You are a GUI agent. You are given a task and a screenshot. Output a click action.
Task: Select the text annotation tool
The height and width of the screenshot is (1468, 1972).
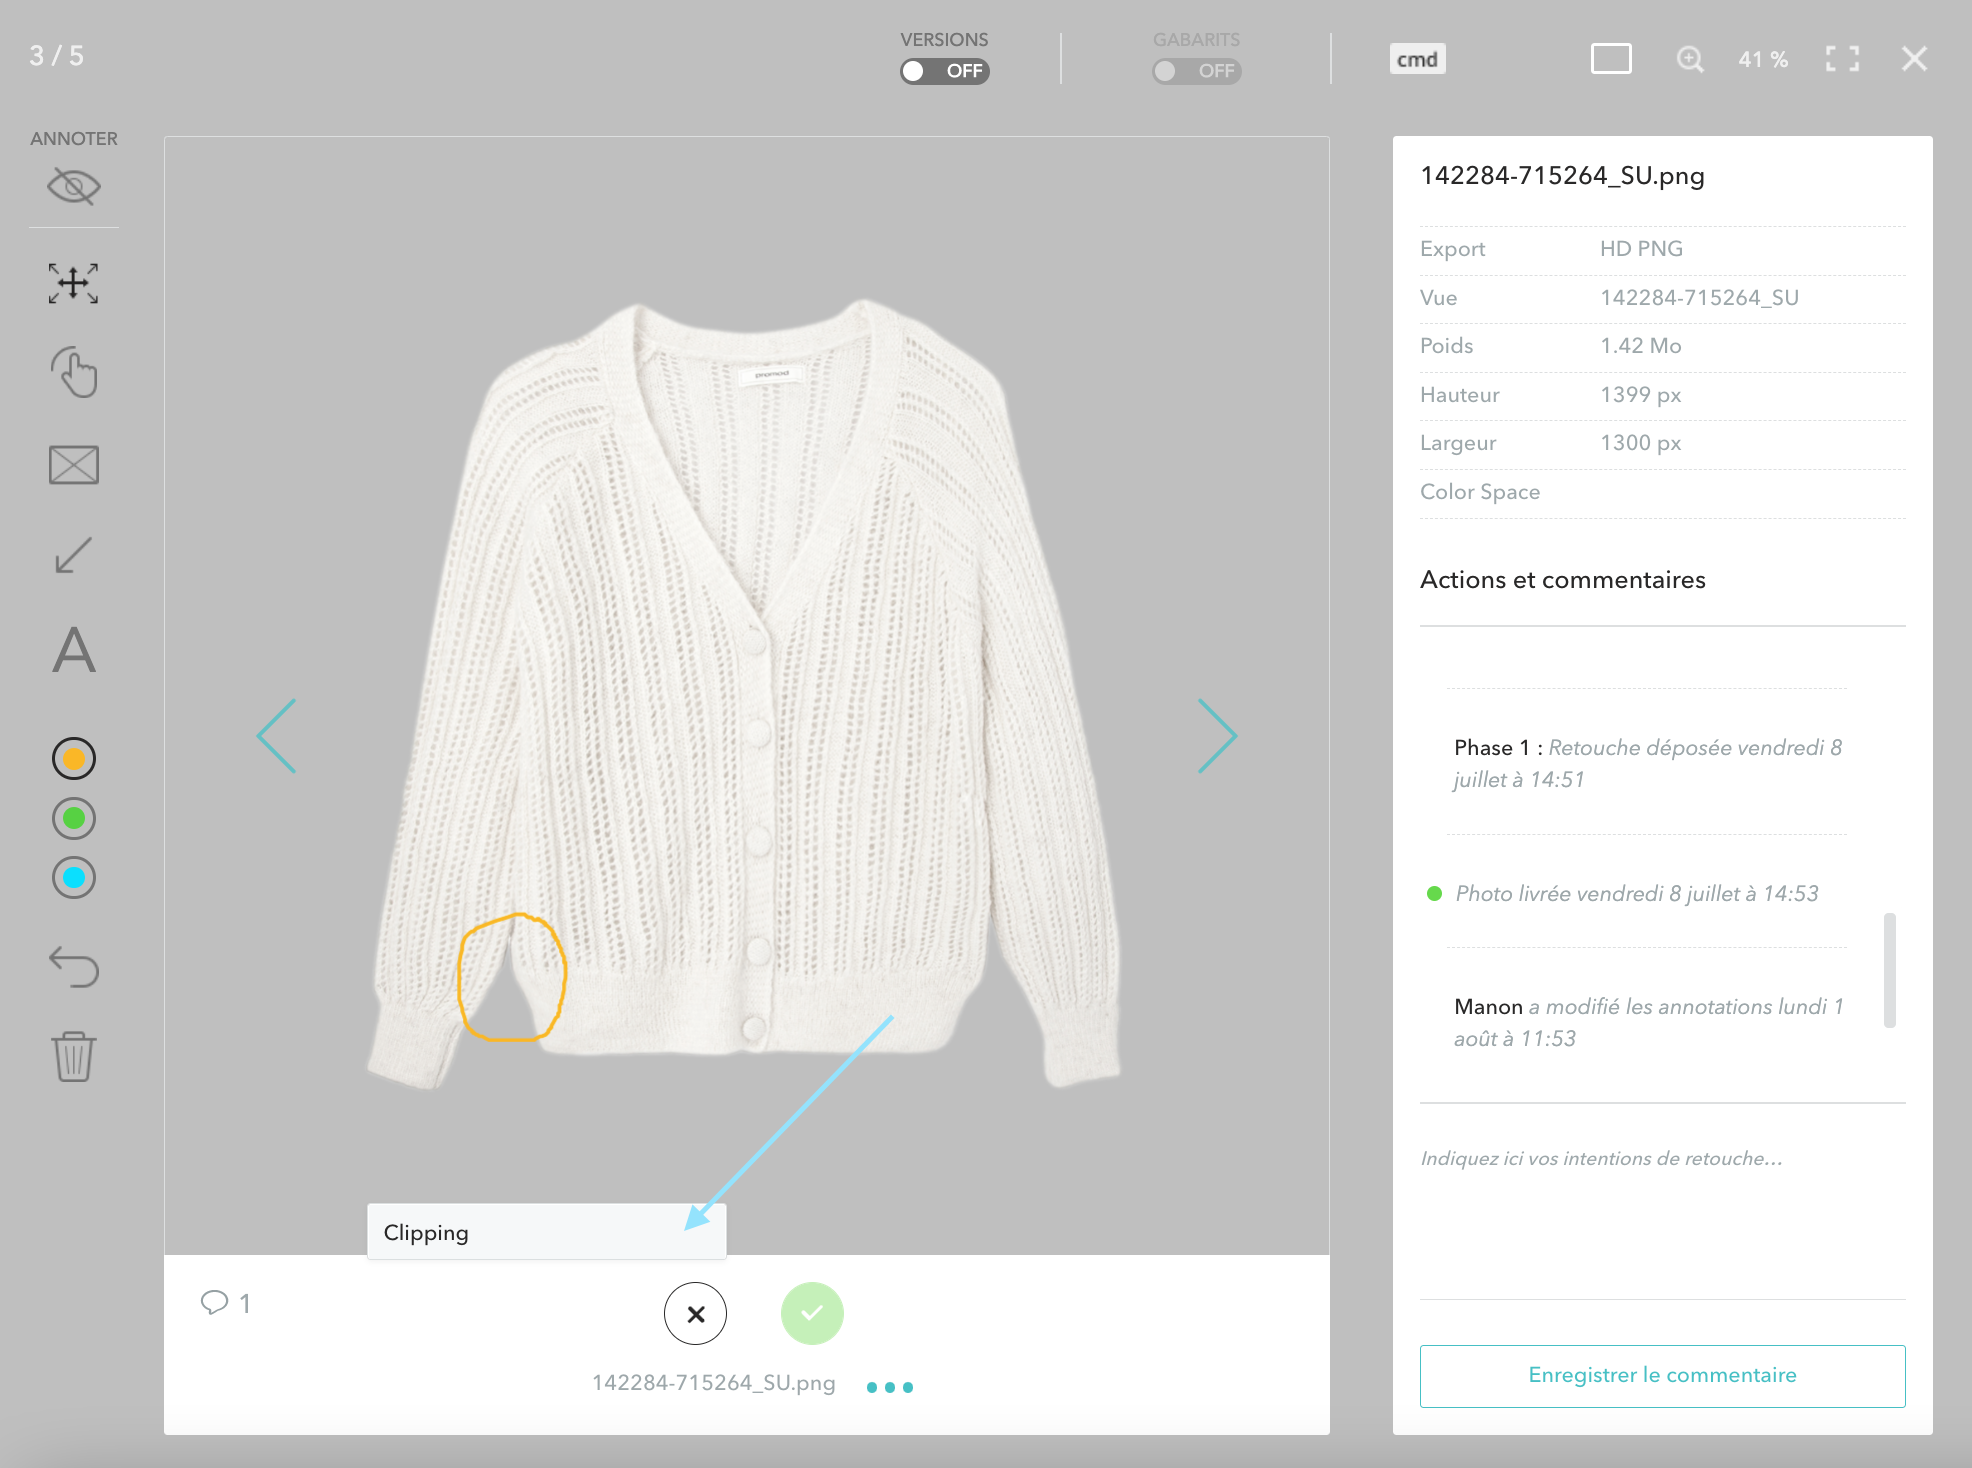point(74,651)
